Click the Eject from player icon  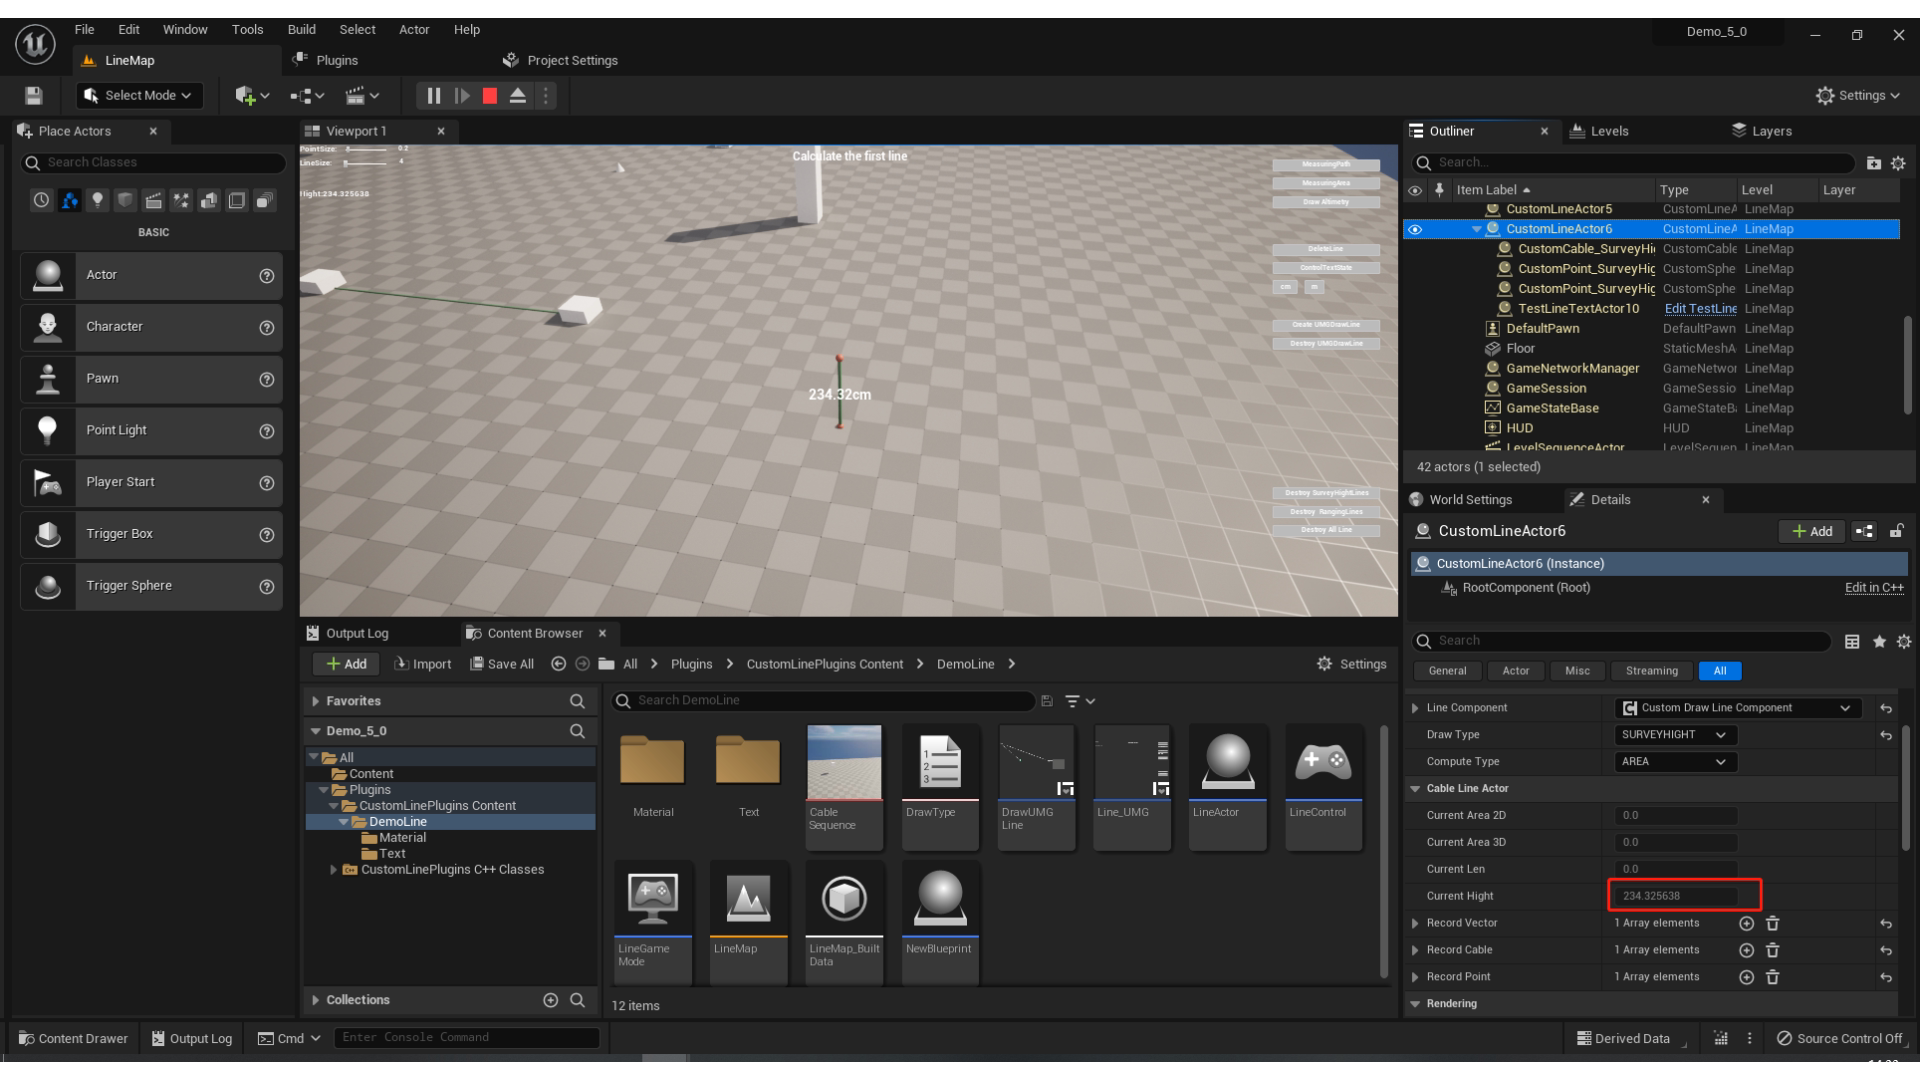pyautogui.click(x=518, y=96)
